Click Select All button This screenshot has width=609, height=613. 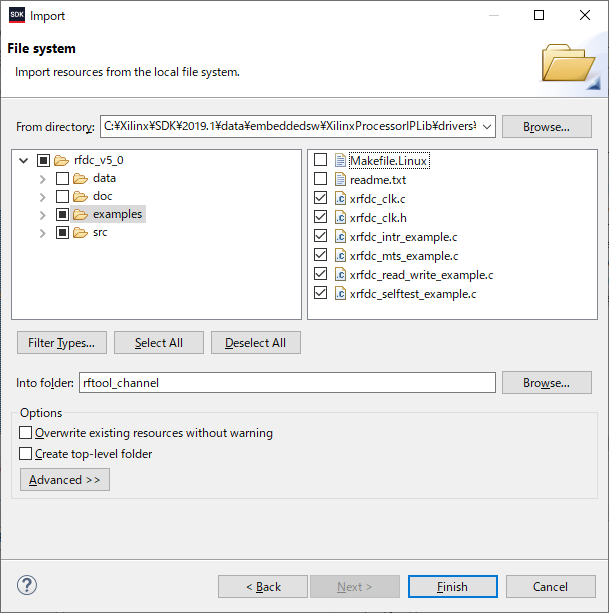tap(159, 343)
